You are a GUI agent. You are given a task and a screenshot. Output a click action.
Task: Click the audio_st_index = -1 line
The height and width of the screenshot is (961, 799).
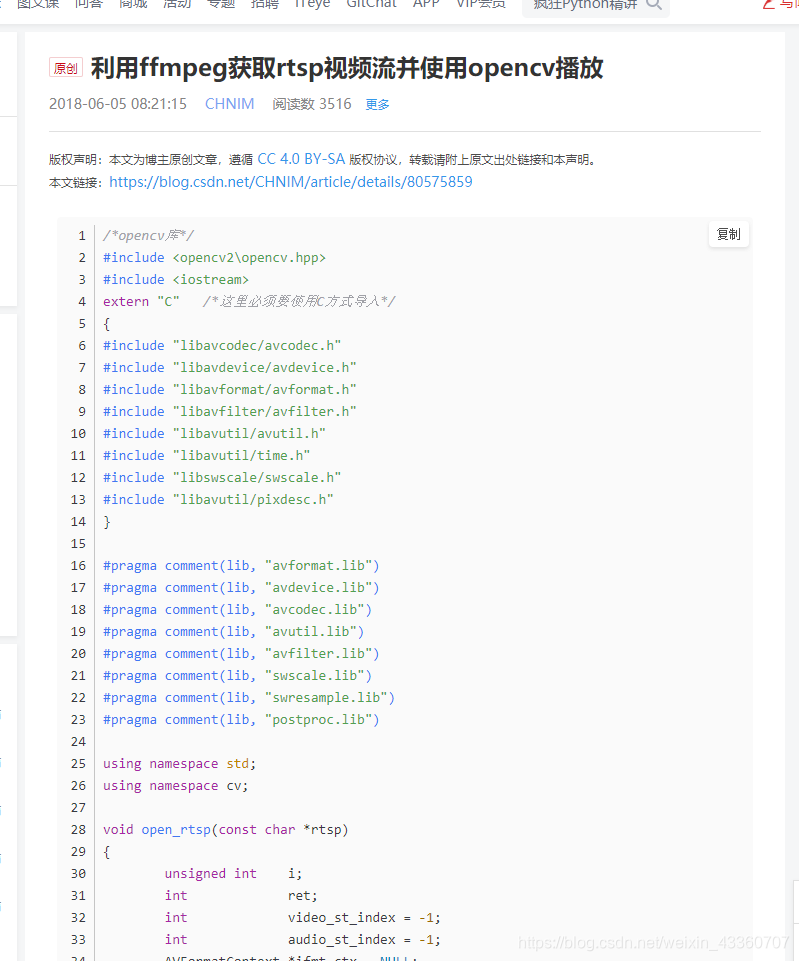[x=303, y=940]
